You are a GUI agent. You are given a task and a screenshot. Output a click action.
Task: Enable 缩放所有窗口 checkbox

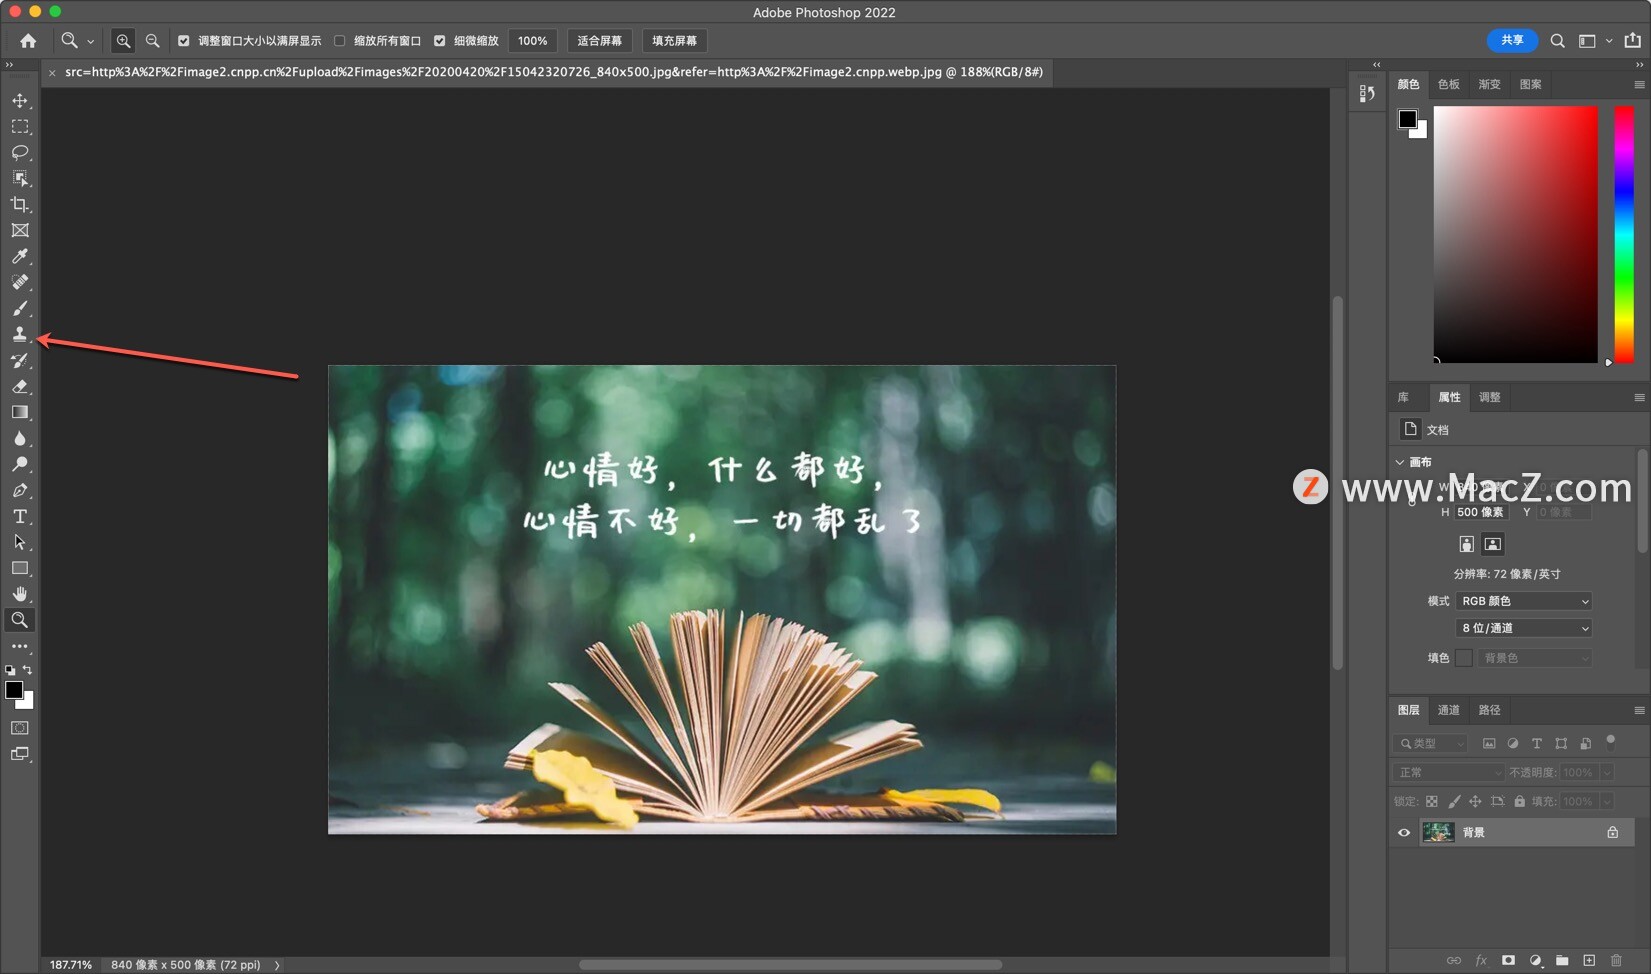340,41
